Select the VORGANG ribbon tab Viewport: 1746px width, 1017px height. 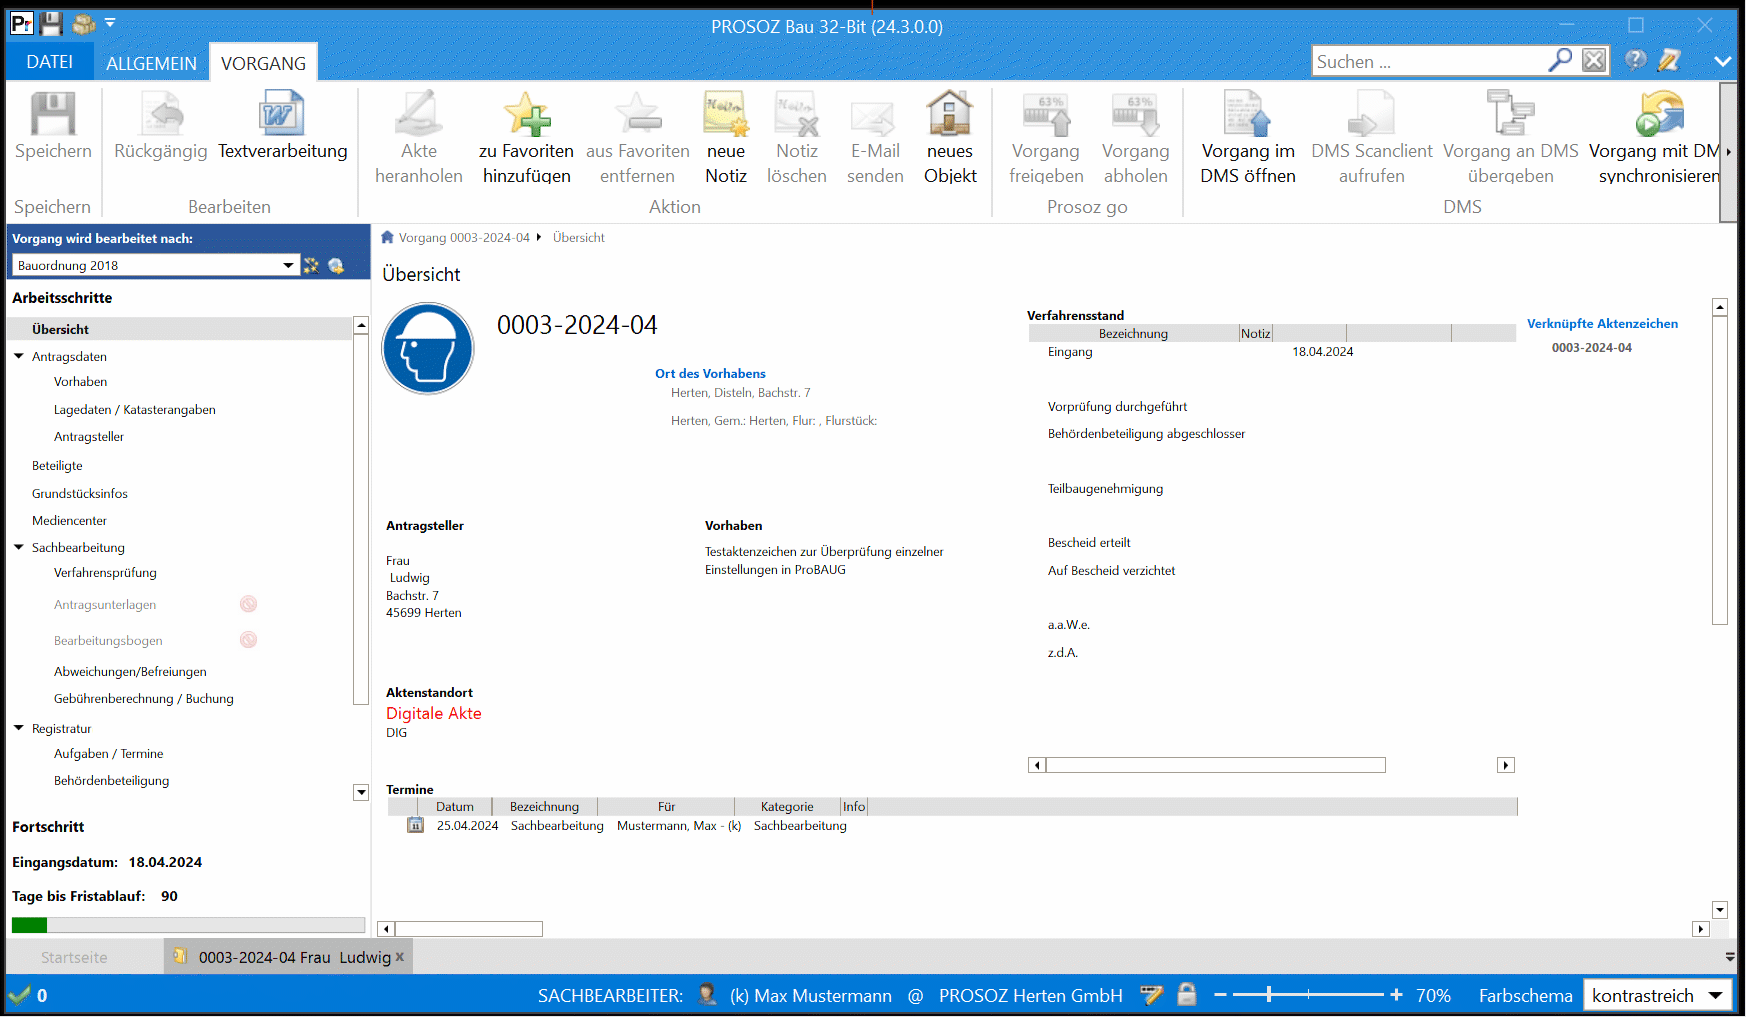pos(264,63)
